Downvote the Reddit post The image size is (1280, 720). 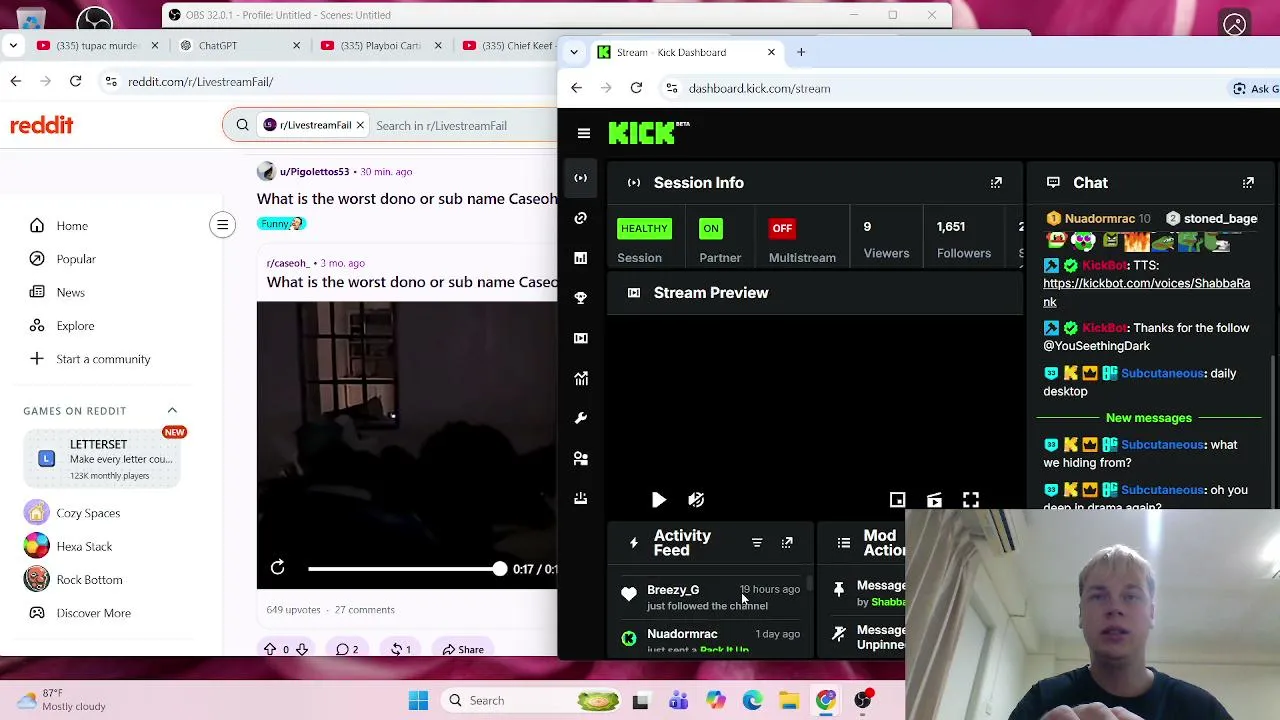click(301, 650)
